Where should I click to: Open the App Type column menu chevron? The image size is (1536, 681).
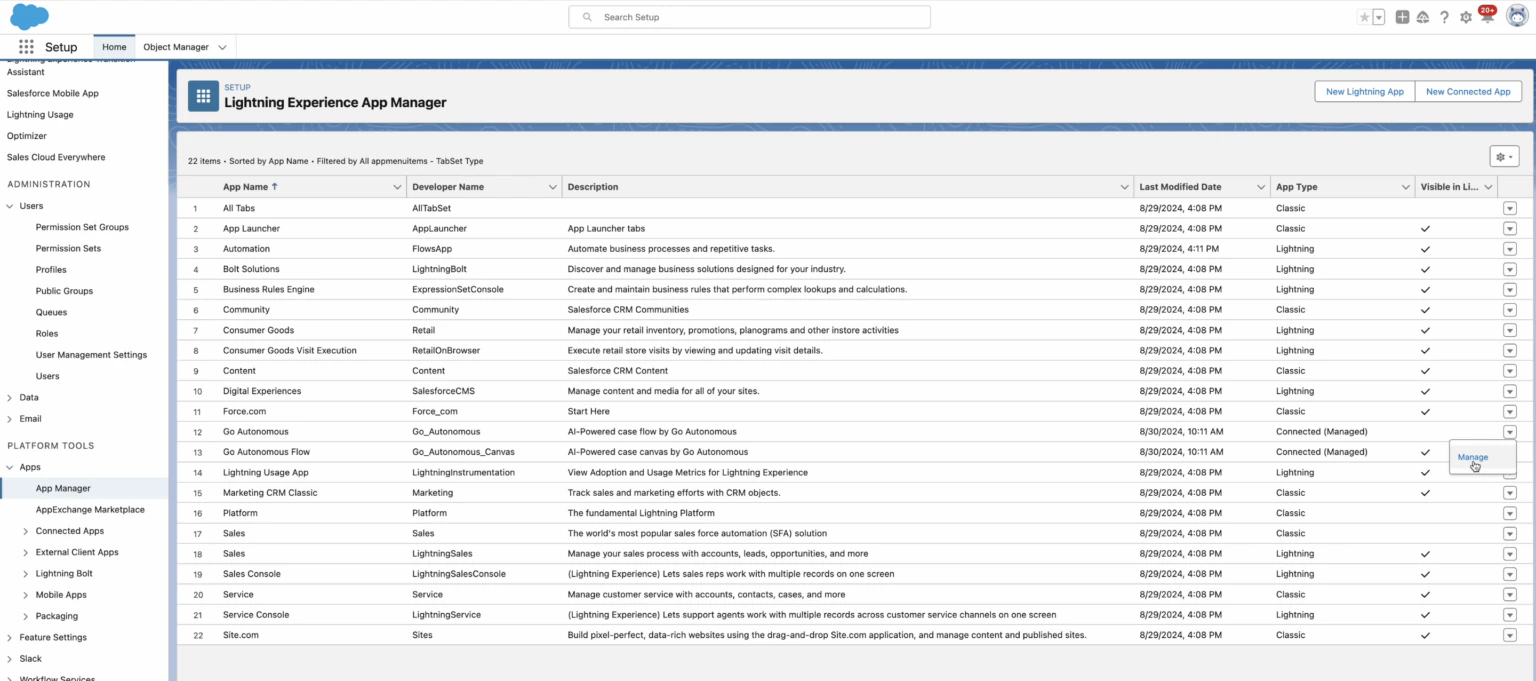(1404, 187)
